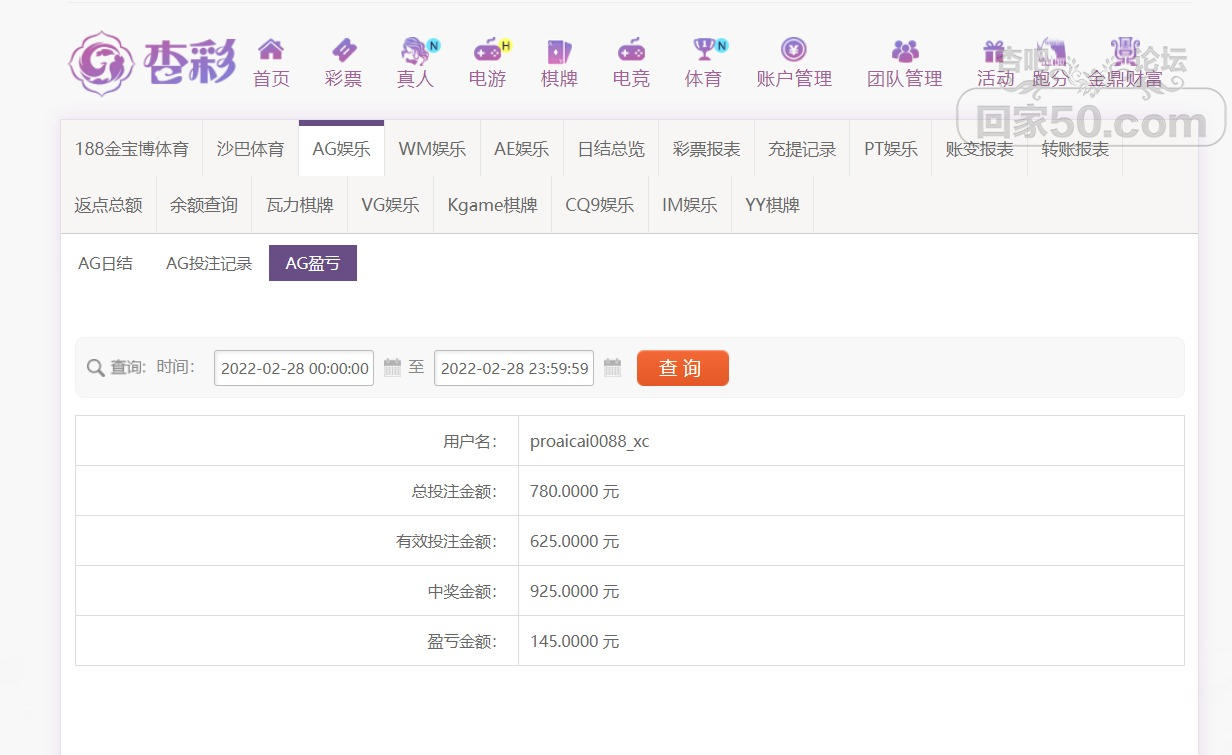
Task: Click the start time input field
Action: 294,368
